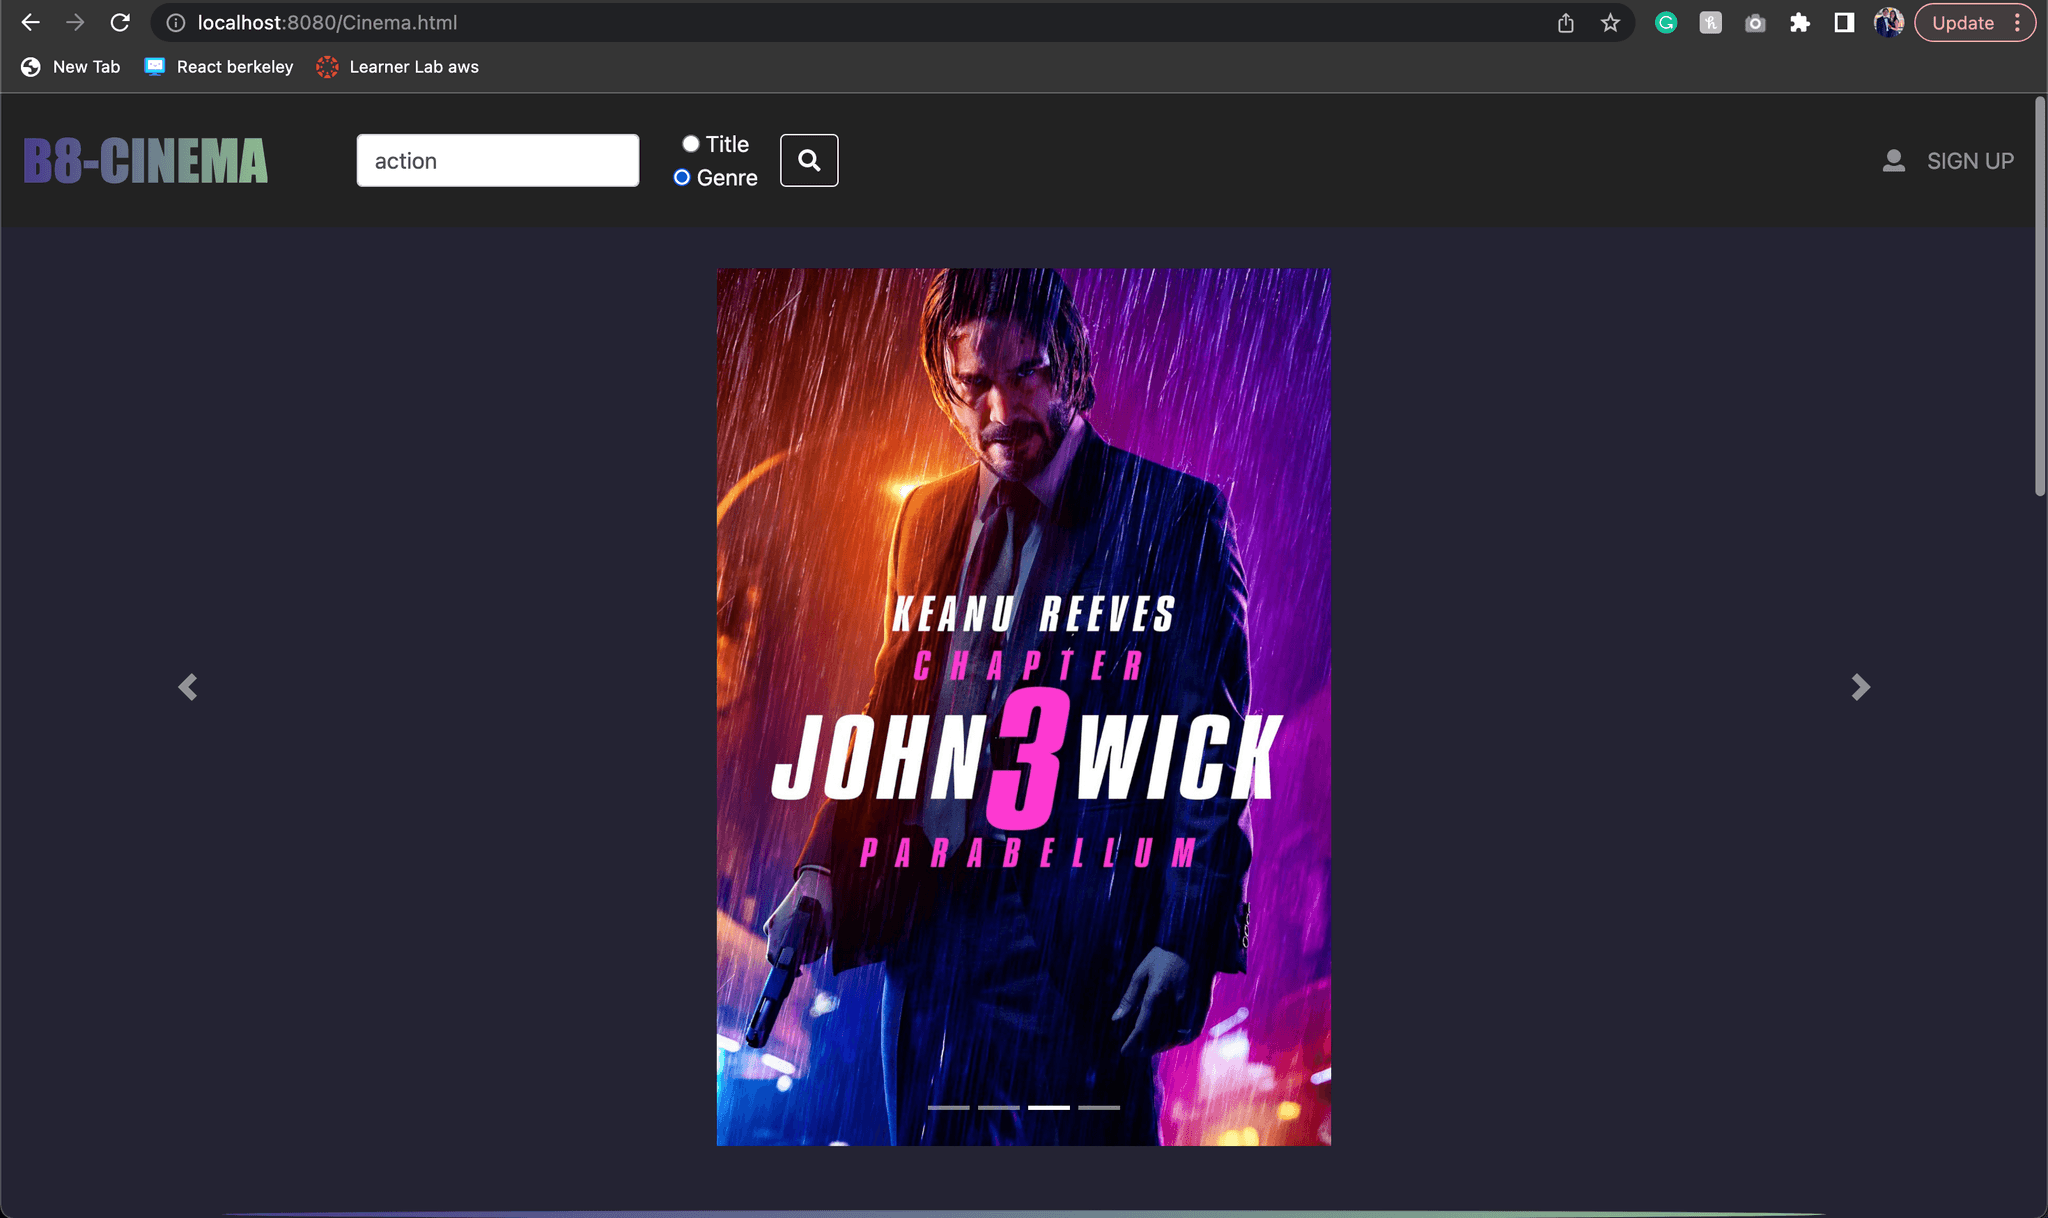Open the React berkeley bookmark

coord(219,67)
